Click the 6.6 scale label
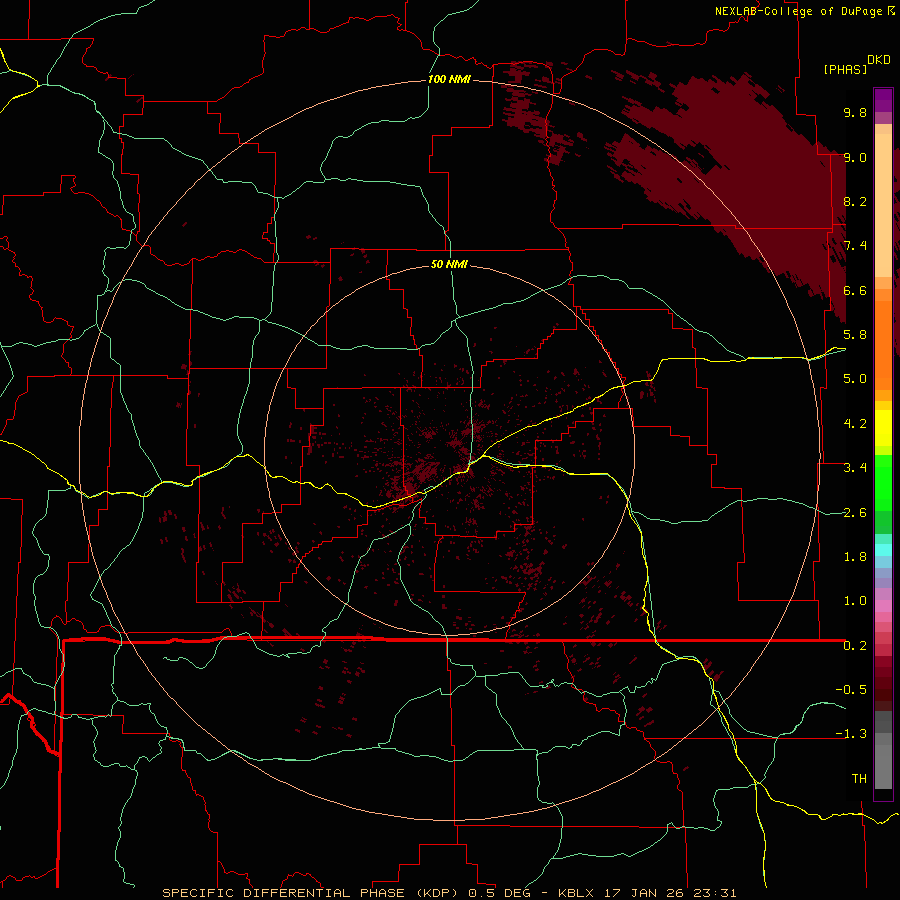Image resolution: width=900 pixels, height=900 pixels. pyautogui.click(x=855, y=290)
